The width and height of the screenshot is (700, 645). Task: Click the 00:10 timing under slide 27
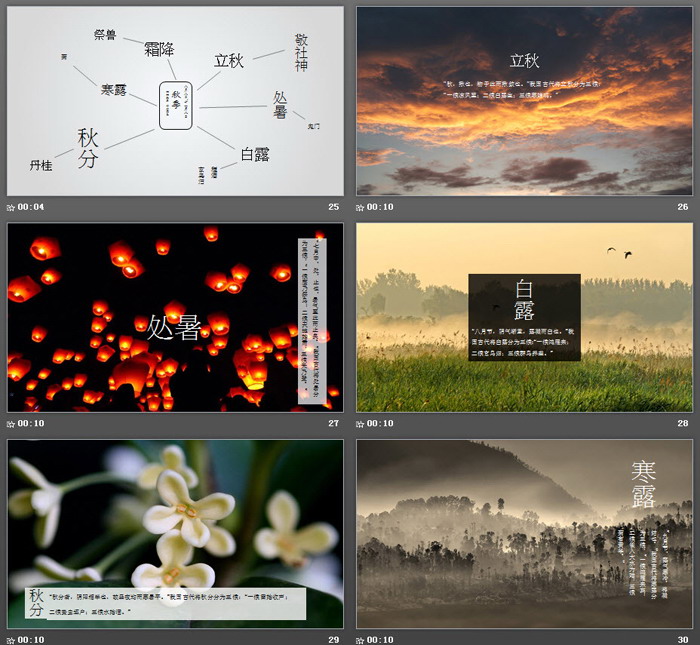click(31, 423)
